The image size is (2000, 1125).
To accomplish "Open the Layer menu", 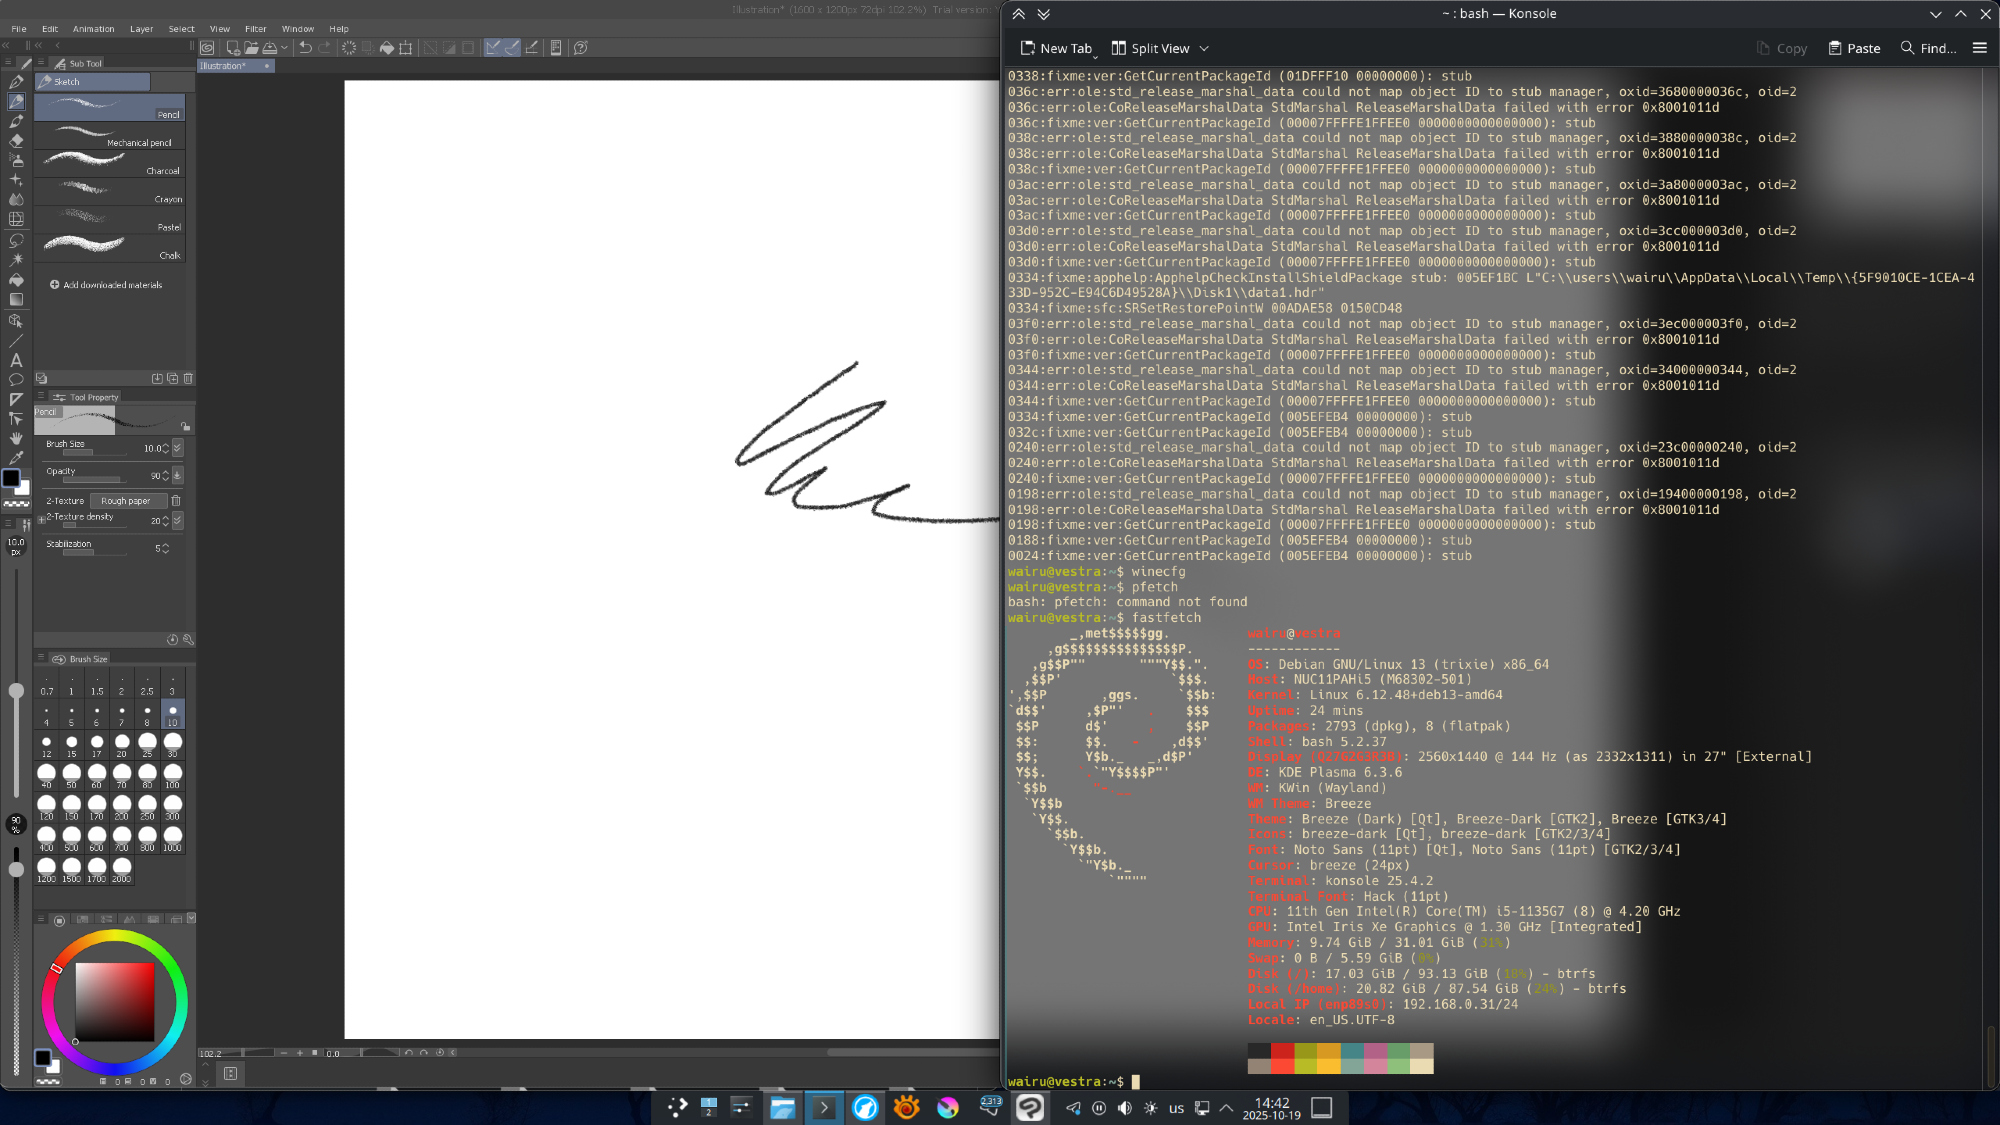I will click(141, 29).
